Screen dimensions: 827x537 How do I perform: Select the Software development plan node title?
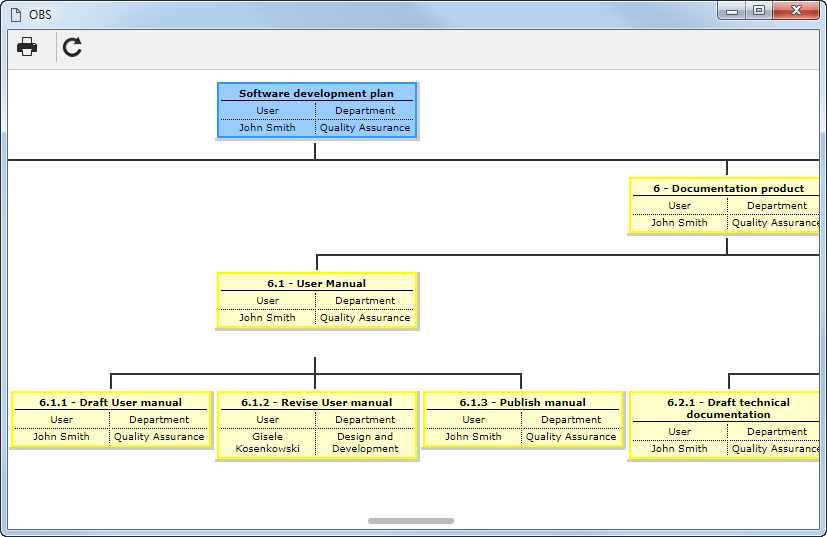pos(316,93)
